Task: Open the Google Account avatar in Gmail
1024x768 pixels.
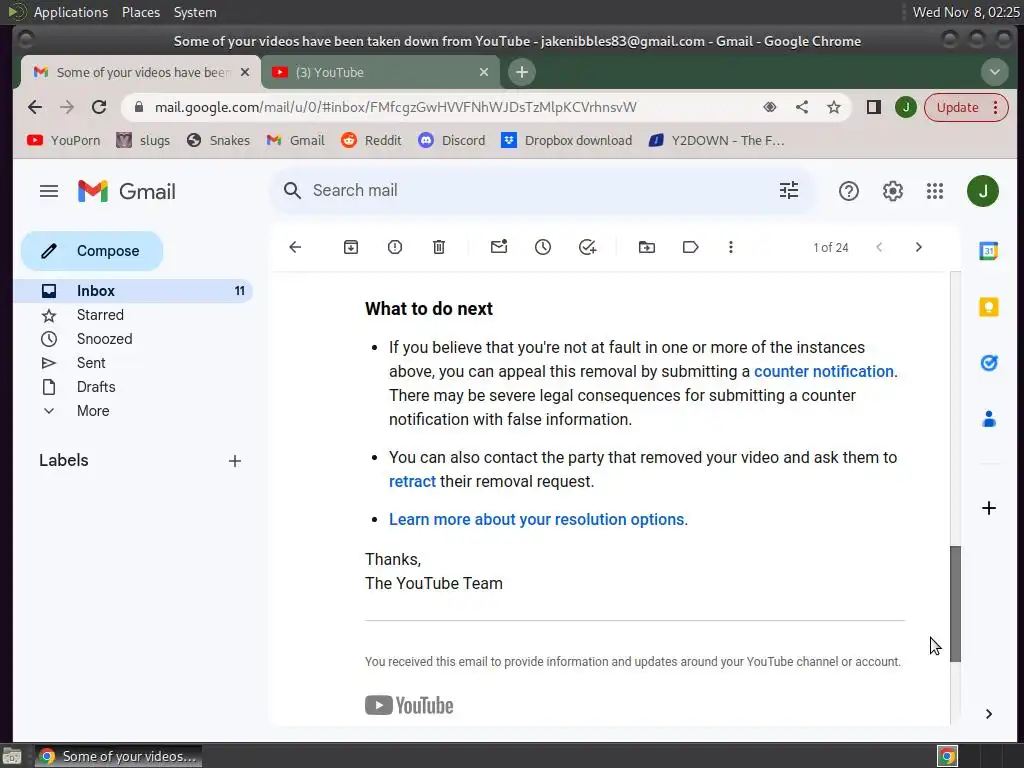Action: click(x=983, y=191)
